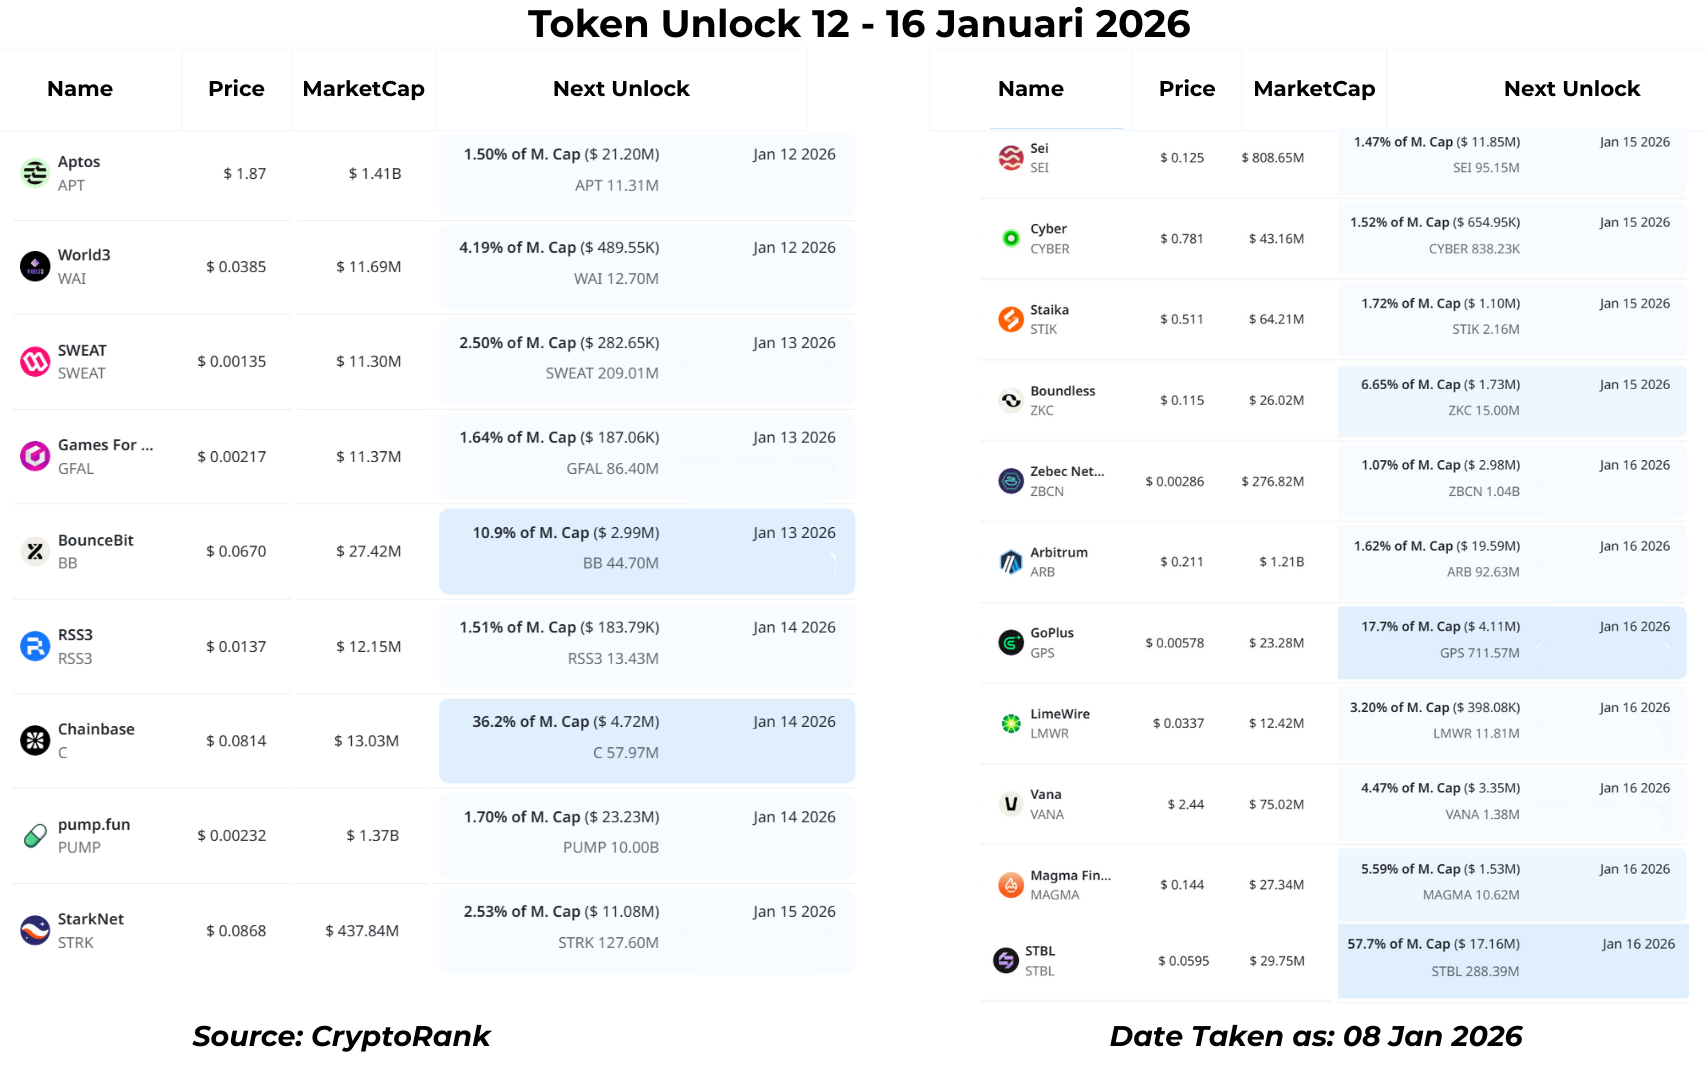The width and height of the screenshot is (1706, 1084).
Task: Click the left table Name column header
Action: (80, 89)
